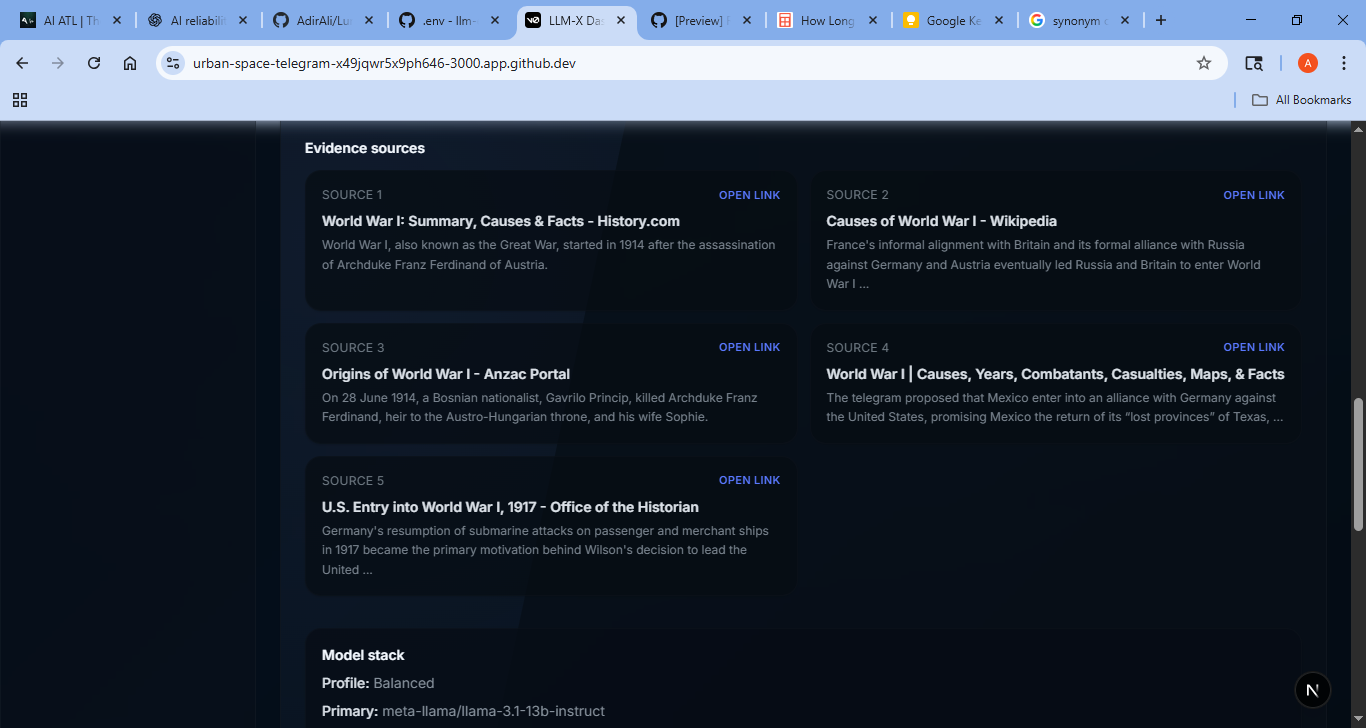Click the Model stack heading

point(363,655)
